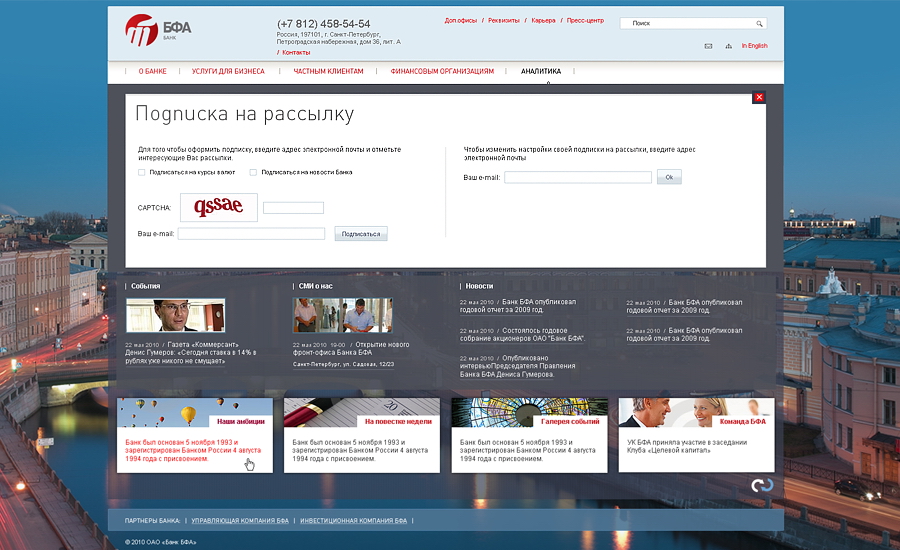
Task: Open the Коммерсантъ Денис Гумеров article link
Action: (x=191, y=353)
